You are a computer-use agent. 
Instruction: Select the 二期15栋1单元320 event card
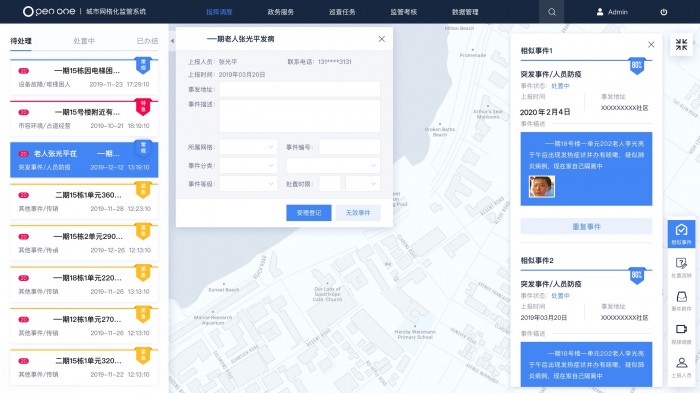tap(84, 367)
